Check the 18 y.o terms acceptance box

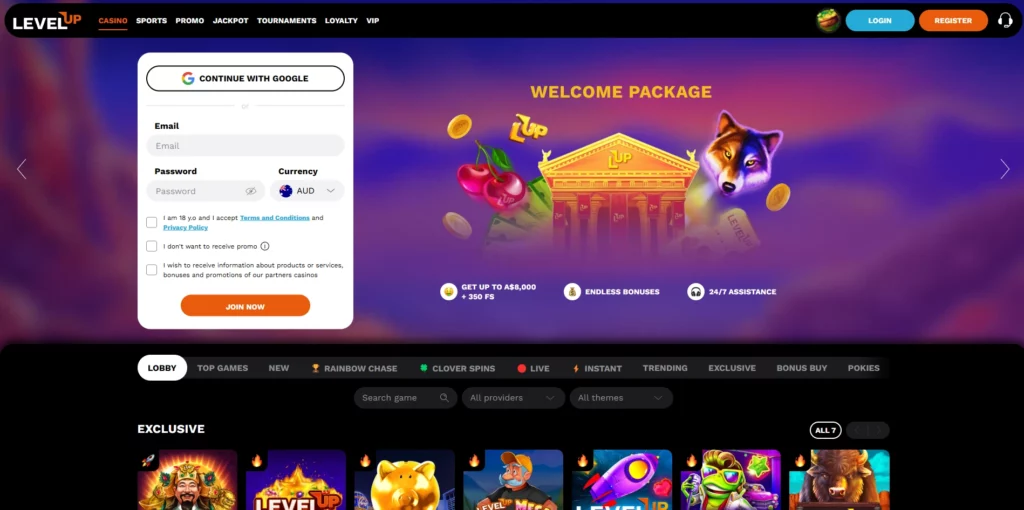coord(152,223)
